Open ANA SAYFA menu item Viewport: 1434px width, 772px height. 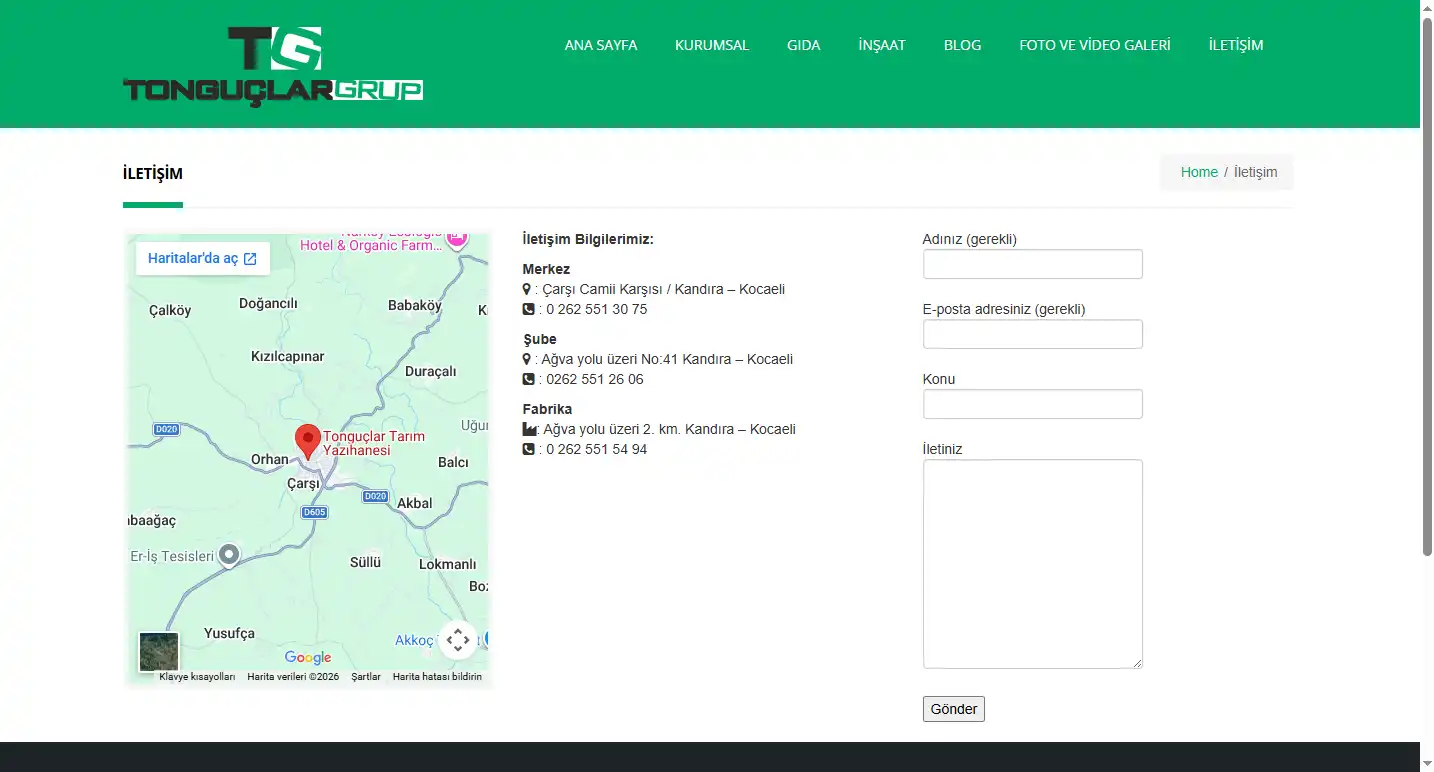(601, 45)
